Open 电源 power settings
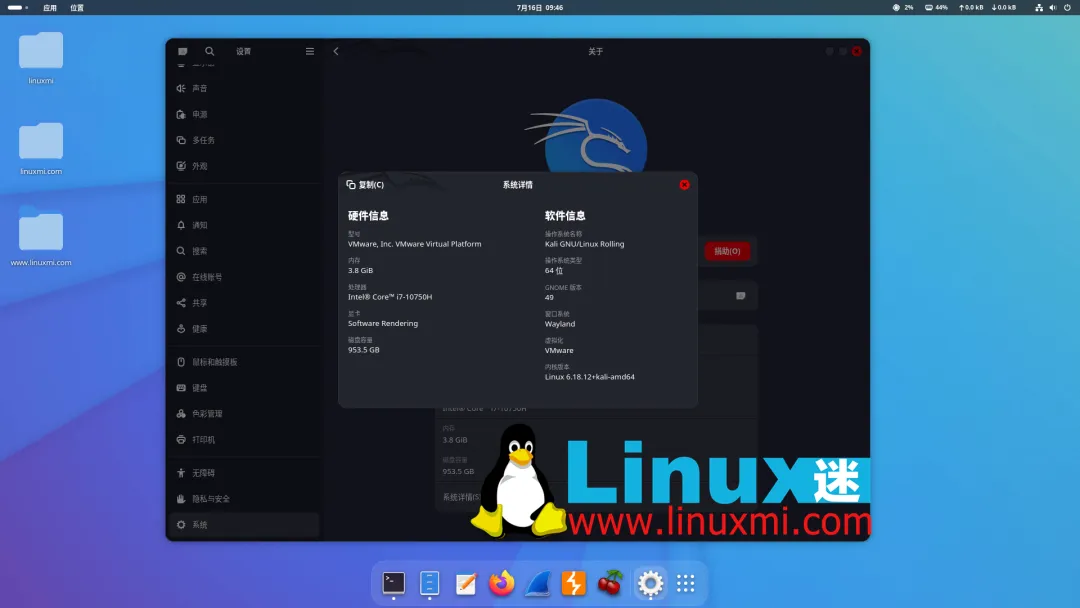 click(x=244, y=114)
